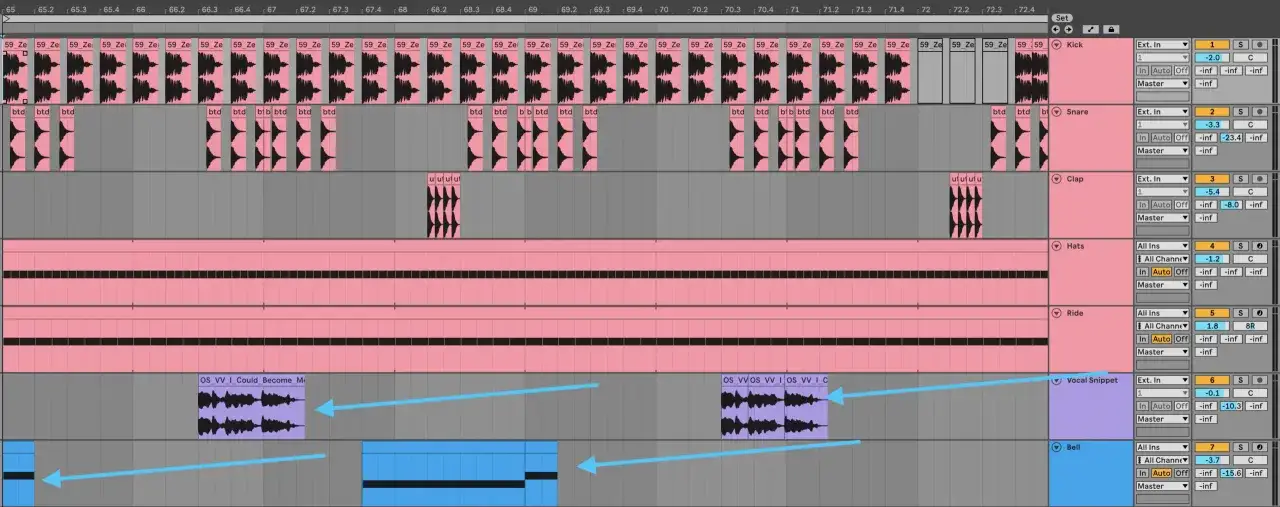Deactivate the Clap track with activator 3
Viewport: 1280px width, 507px height.
(x=1212, y=179)
